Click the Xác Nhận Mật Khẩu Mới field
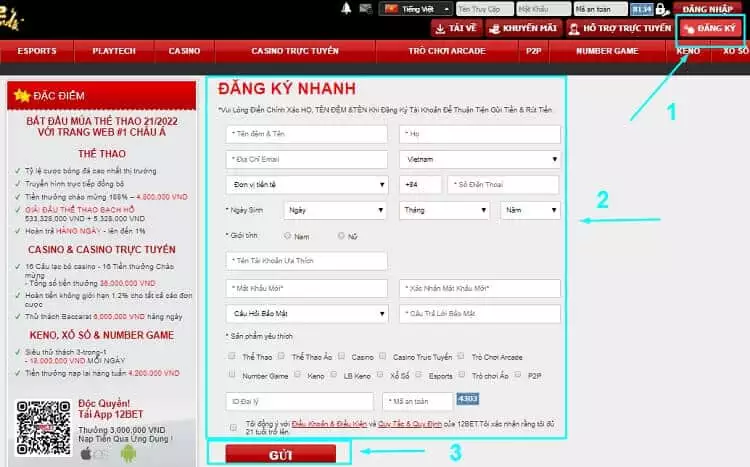This screenshot has height=467, width=750. (x=480, y=289)
